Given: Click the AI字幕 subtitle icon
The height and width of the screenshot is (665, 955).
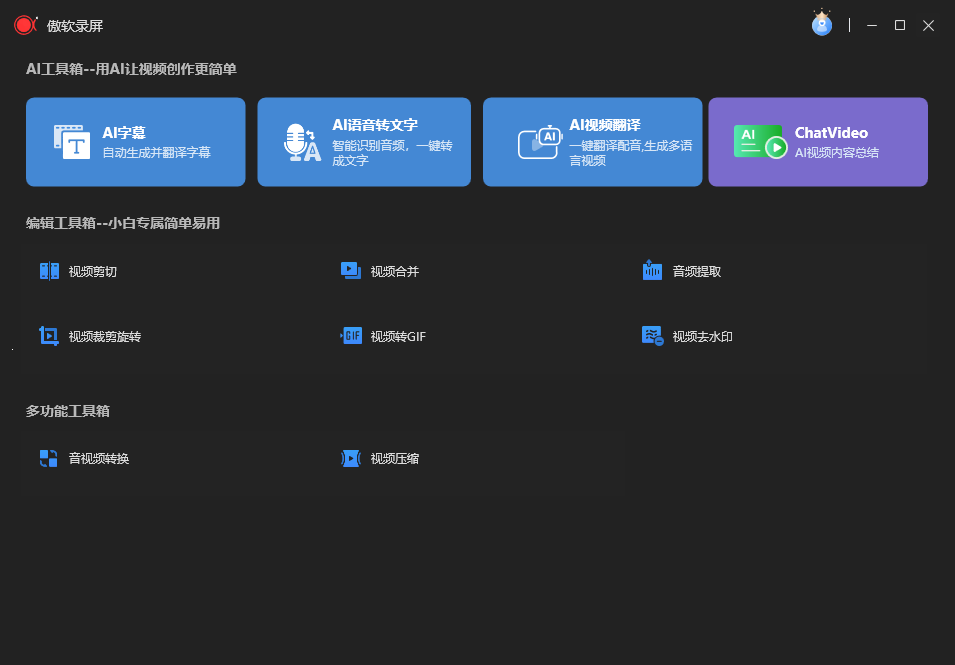Looking at the screenshot, I should click(x=72, y=142).
